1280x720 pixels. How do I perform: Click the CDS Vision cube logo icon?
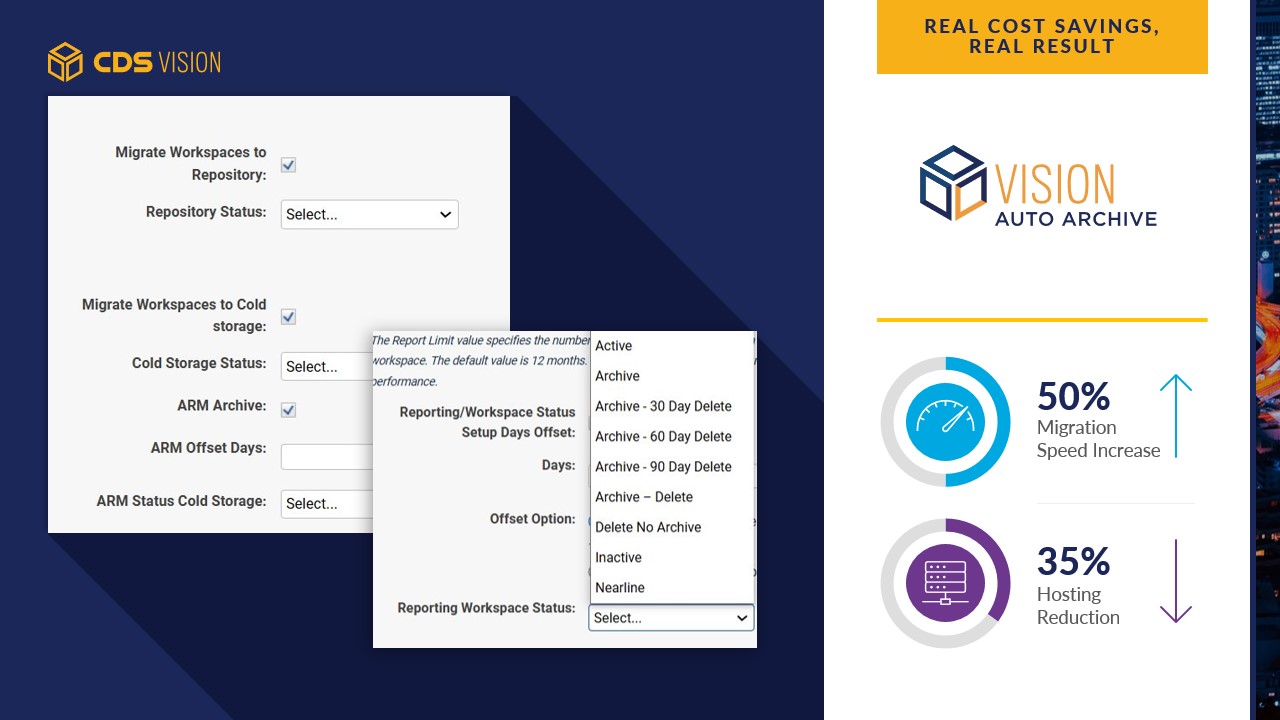(x=65, y=62)
